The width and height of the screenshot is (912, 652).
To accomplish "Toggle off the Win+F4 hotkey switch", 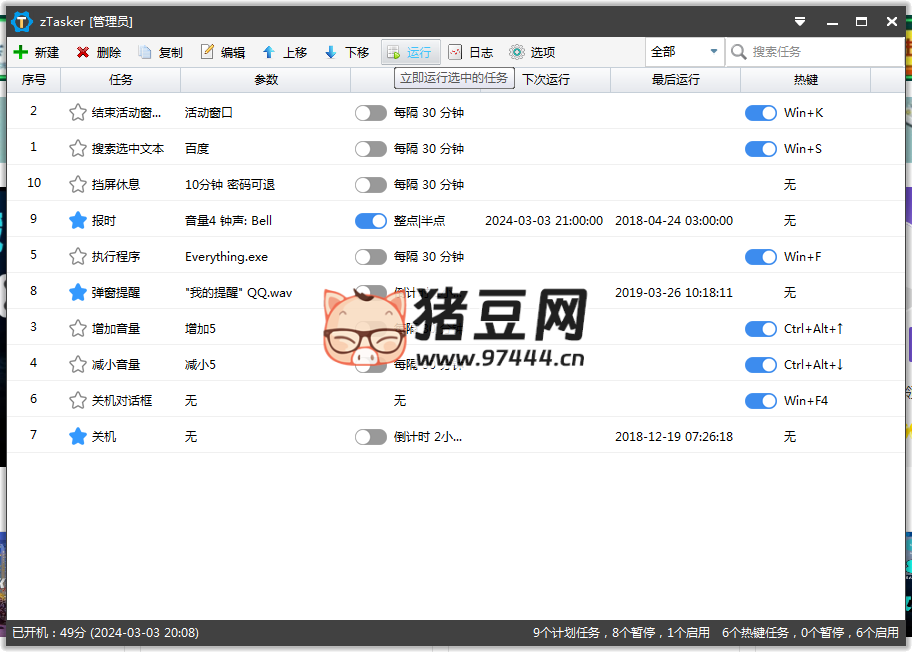I will click(x=761, y=401).
